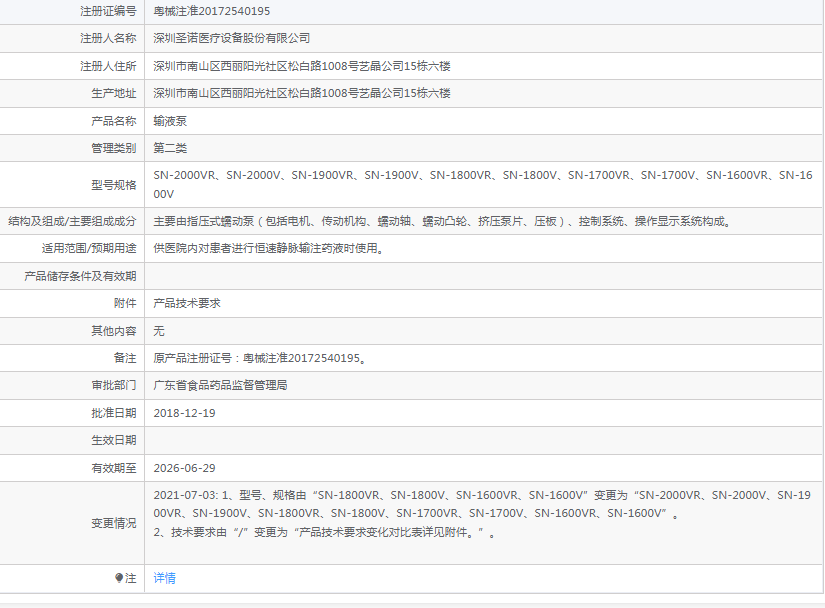This screenshot has width=825, height=608.
Task: Click the 适用范围/预期用途 label
Action: pyautogui.click(x=89, y=248)
